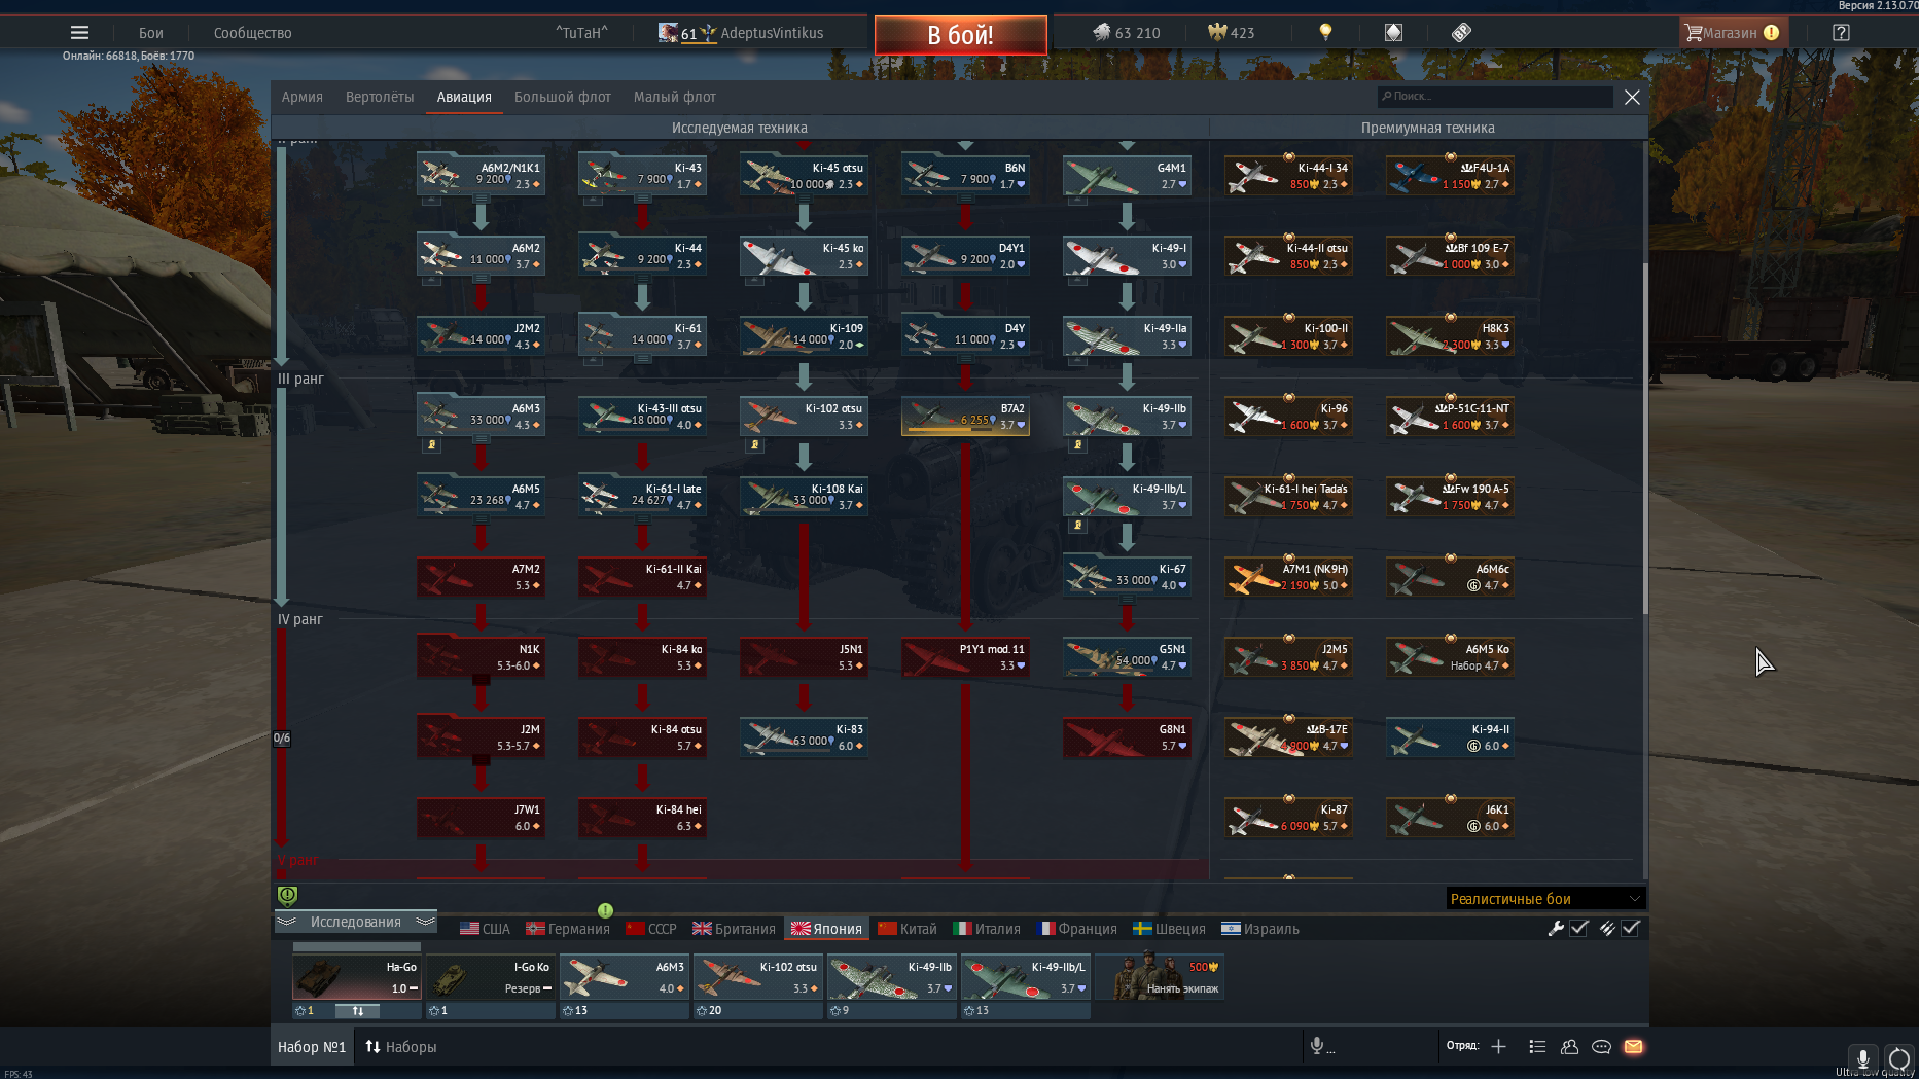1919x1079 pixels.
Task: Open the Реалистичные бои mode dropdown
Action: point(1545,898)
